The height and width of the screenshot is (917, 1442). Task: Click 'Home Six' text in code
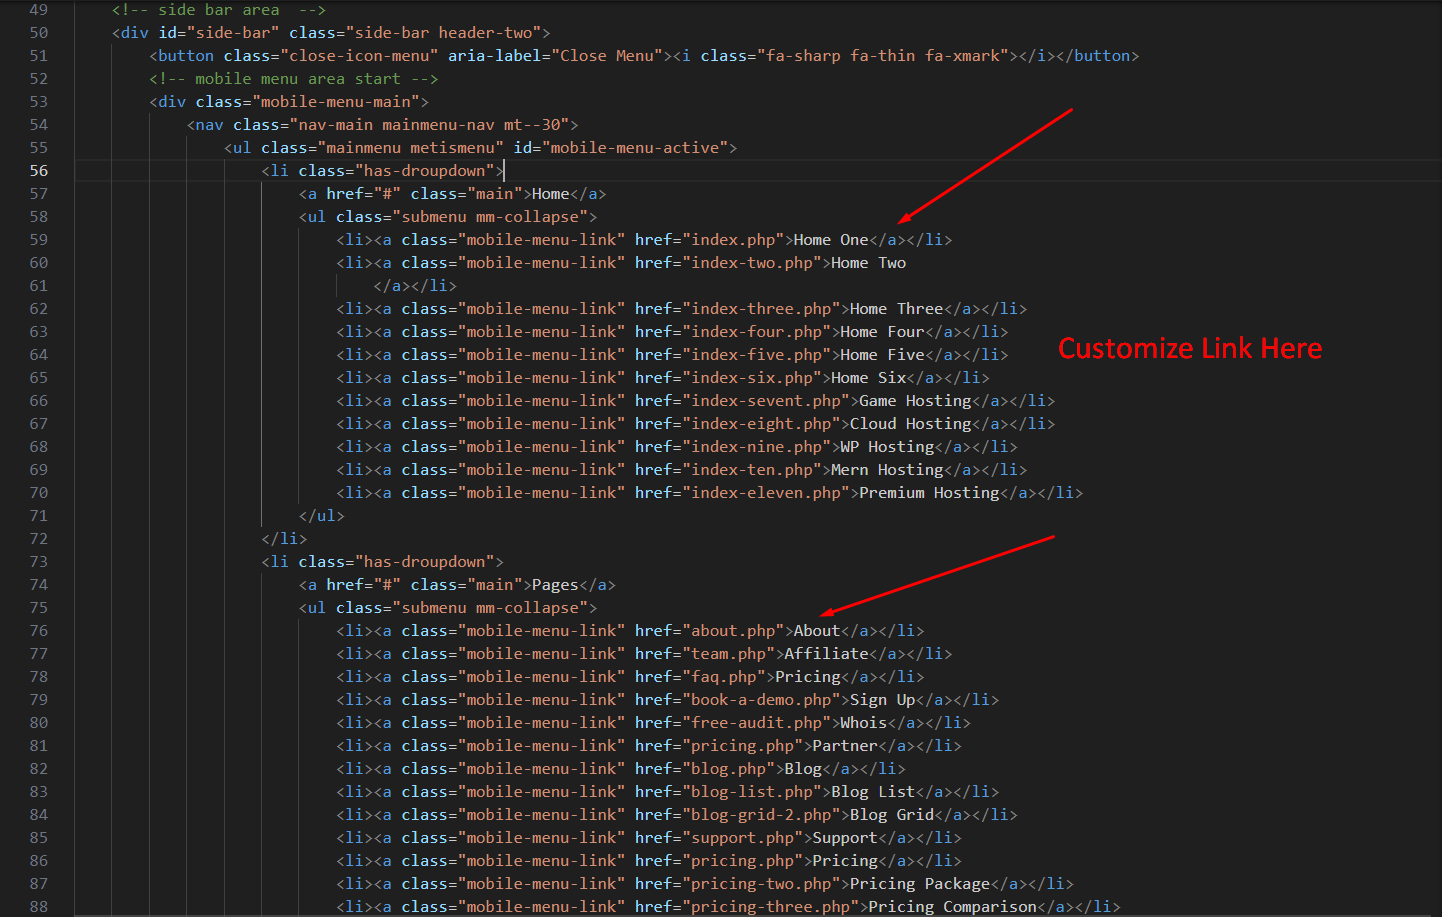868,378
